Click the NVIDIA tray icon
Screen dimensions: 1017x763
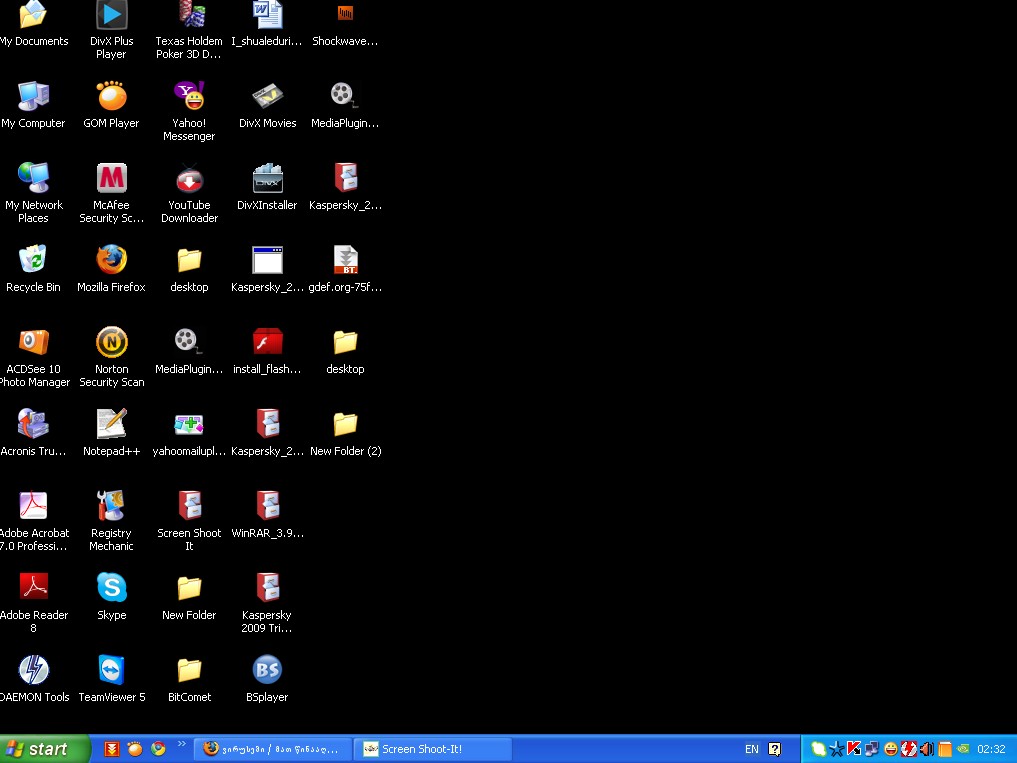coord(963,749)
